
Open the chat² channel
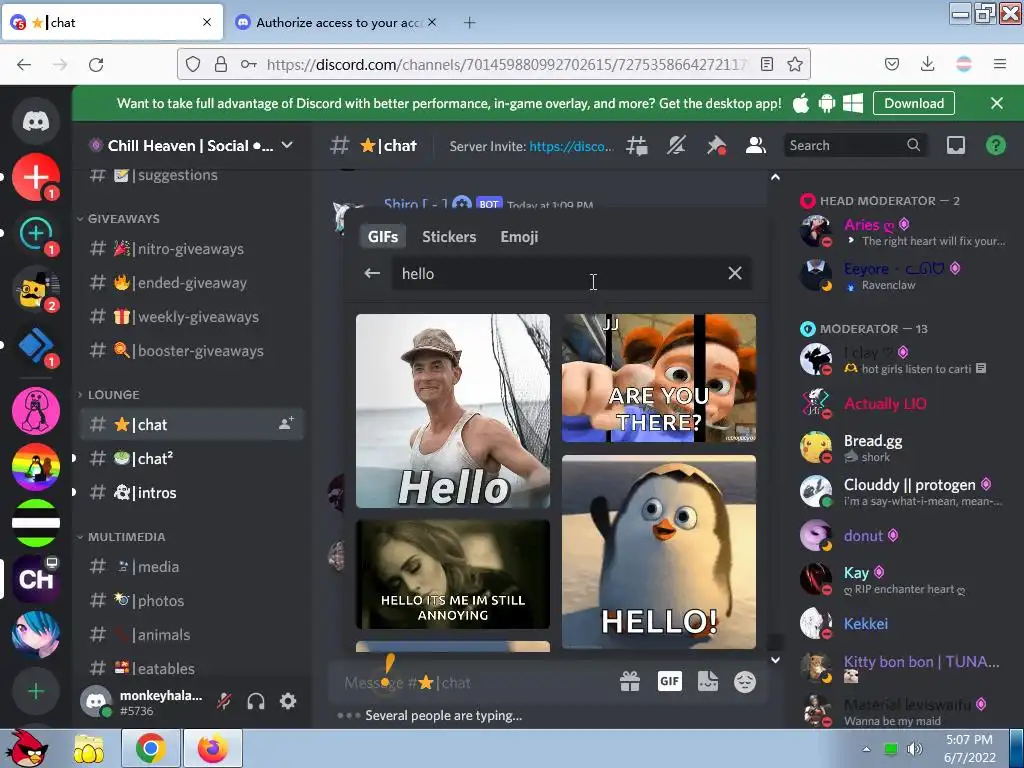click(192, 458)
